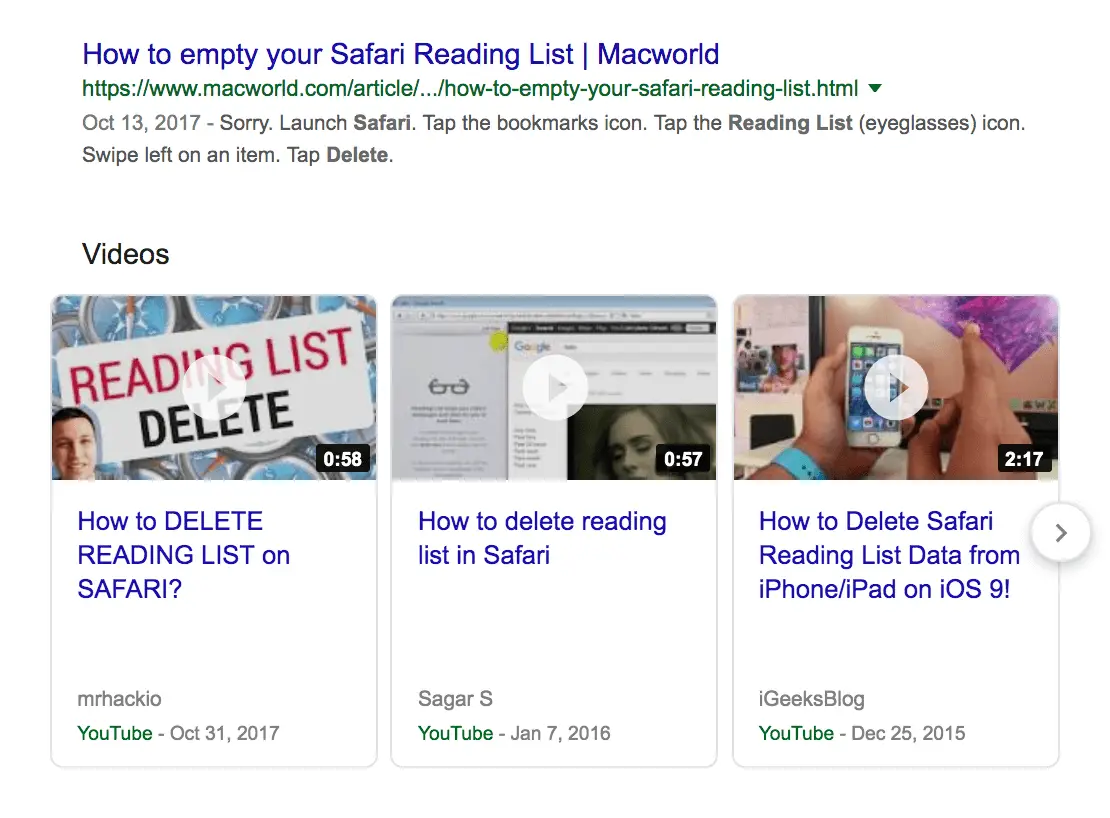Click the 2:17 duration badge
This screenshot has height=818, width=1110.
point(1024,459)
